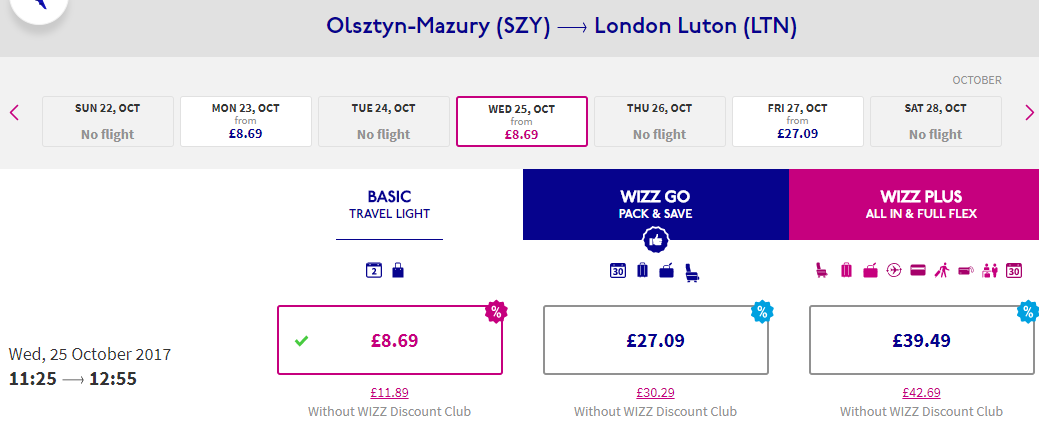Select the £27.09 WIZZ GO fare
The image size is (1039, 426).
point(655,341)
